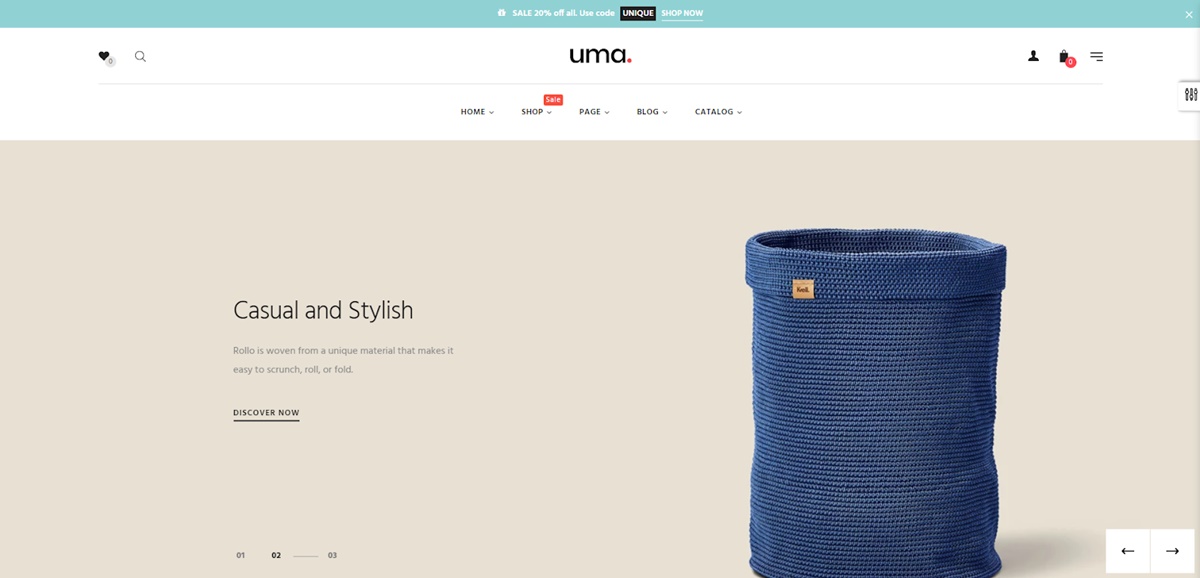Open the wishlist heart icon
The image size is (1200, 578).
[104, 56]
